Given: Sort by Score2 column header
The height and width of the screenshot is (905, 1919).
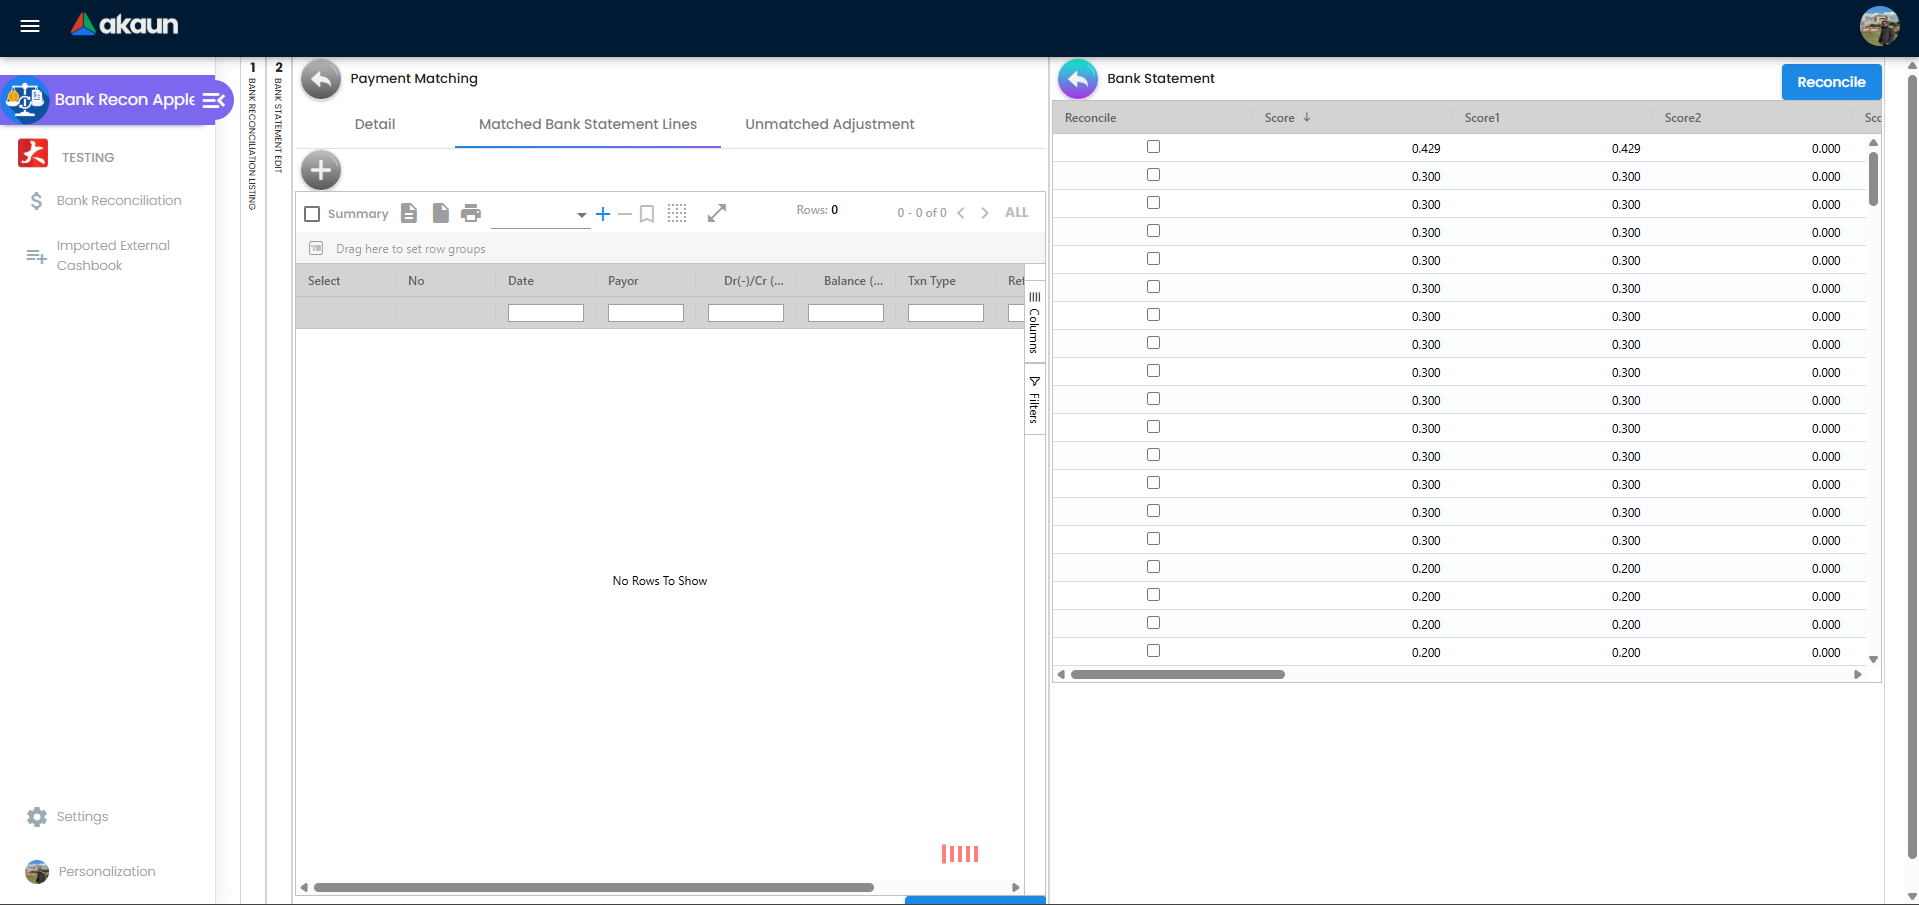Looking at the screenshot, I should (1683, 118).
